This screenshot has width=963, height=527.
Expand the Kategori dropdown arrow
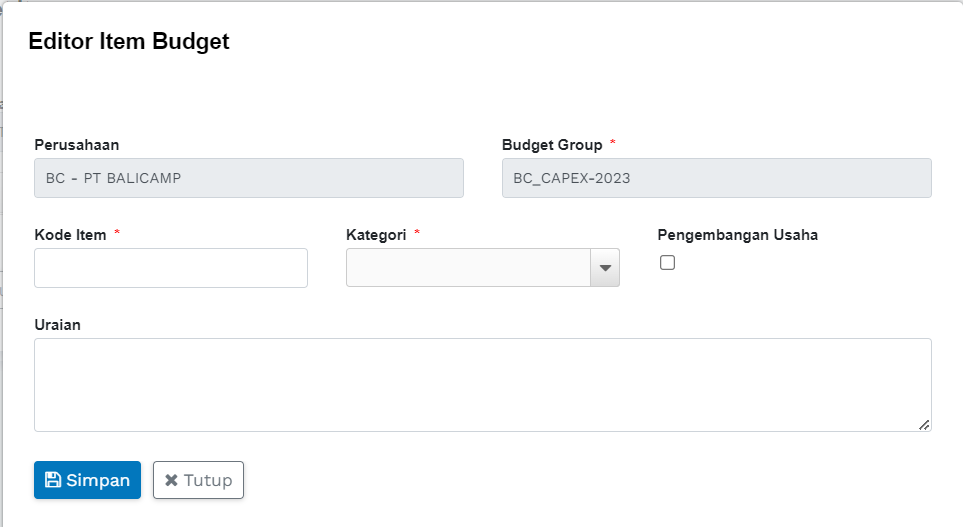605,268
